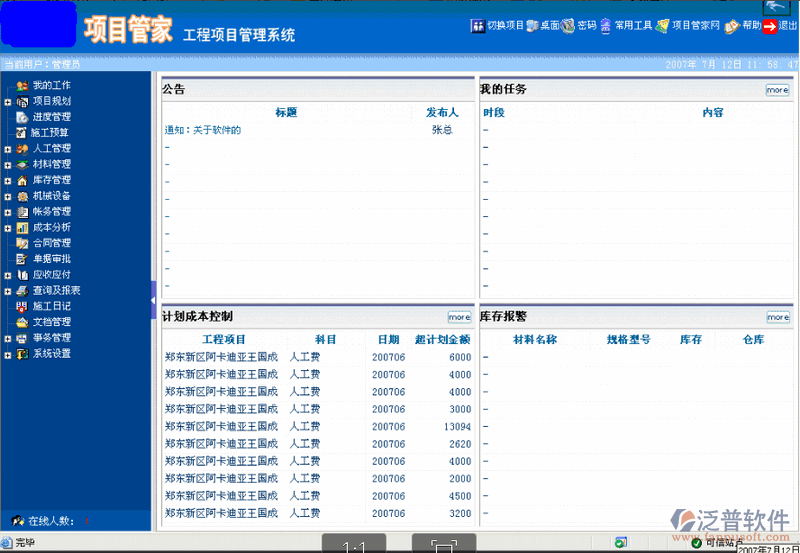800x553 pixels.
Task: Click the more button in 计划成本控制 panel
Action: 459,317
